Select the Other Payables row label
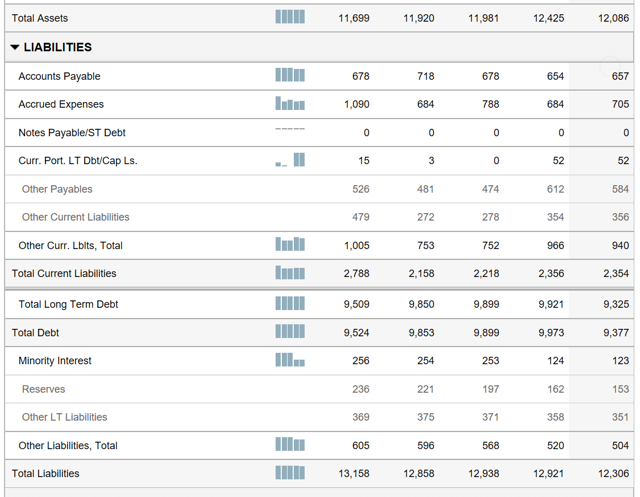Screen dimensions: 640x497 click(x=57, y=189)
